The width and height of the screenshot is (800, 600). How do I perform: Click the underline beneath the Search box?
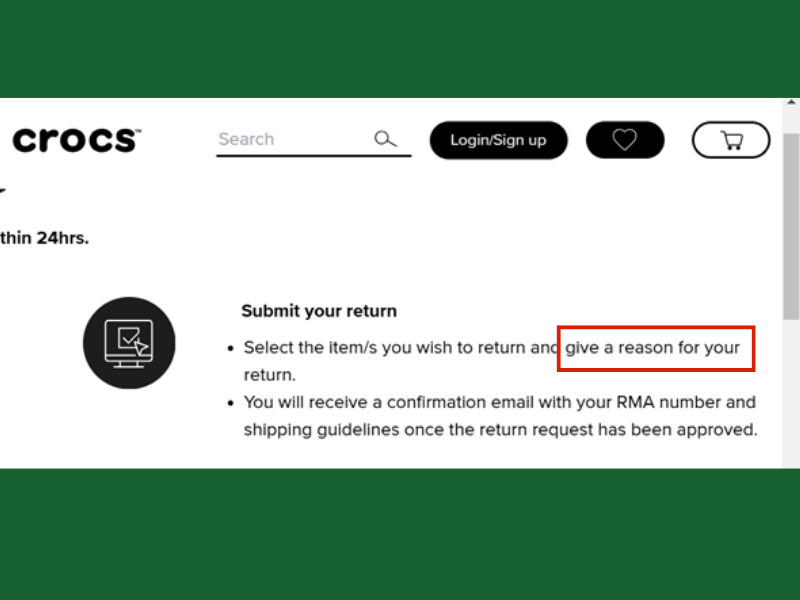[313, 156]
